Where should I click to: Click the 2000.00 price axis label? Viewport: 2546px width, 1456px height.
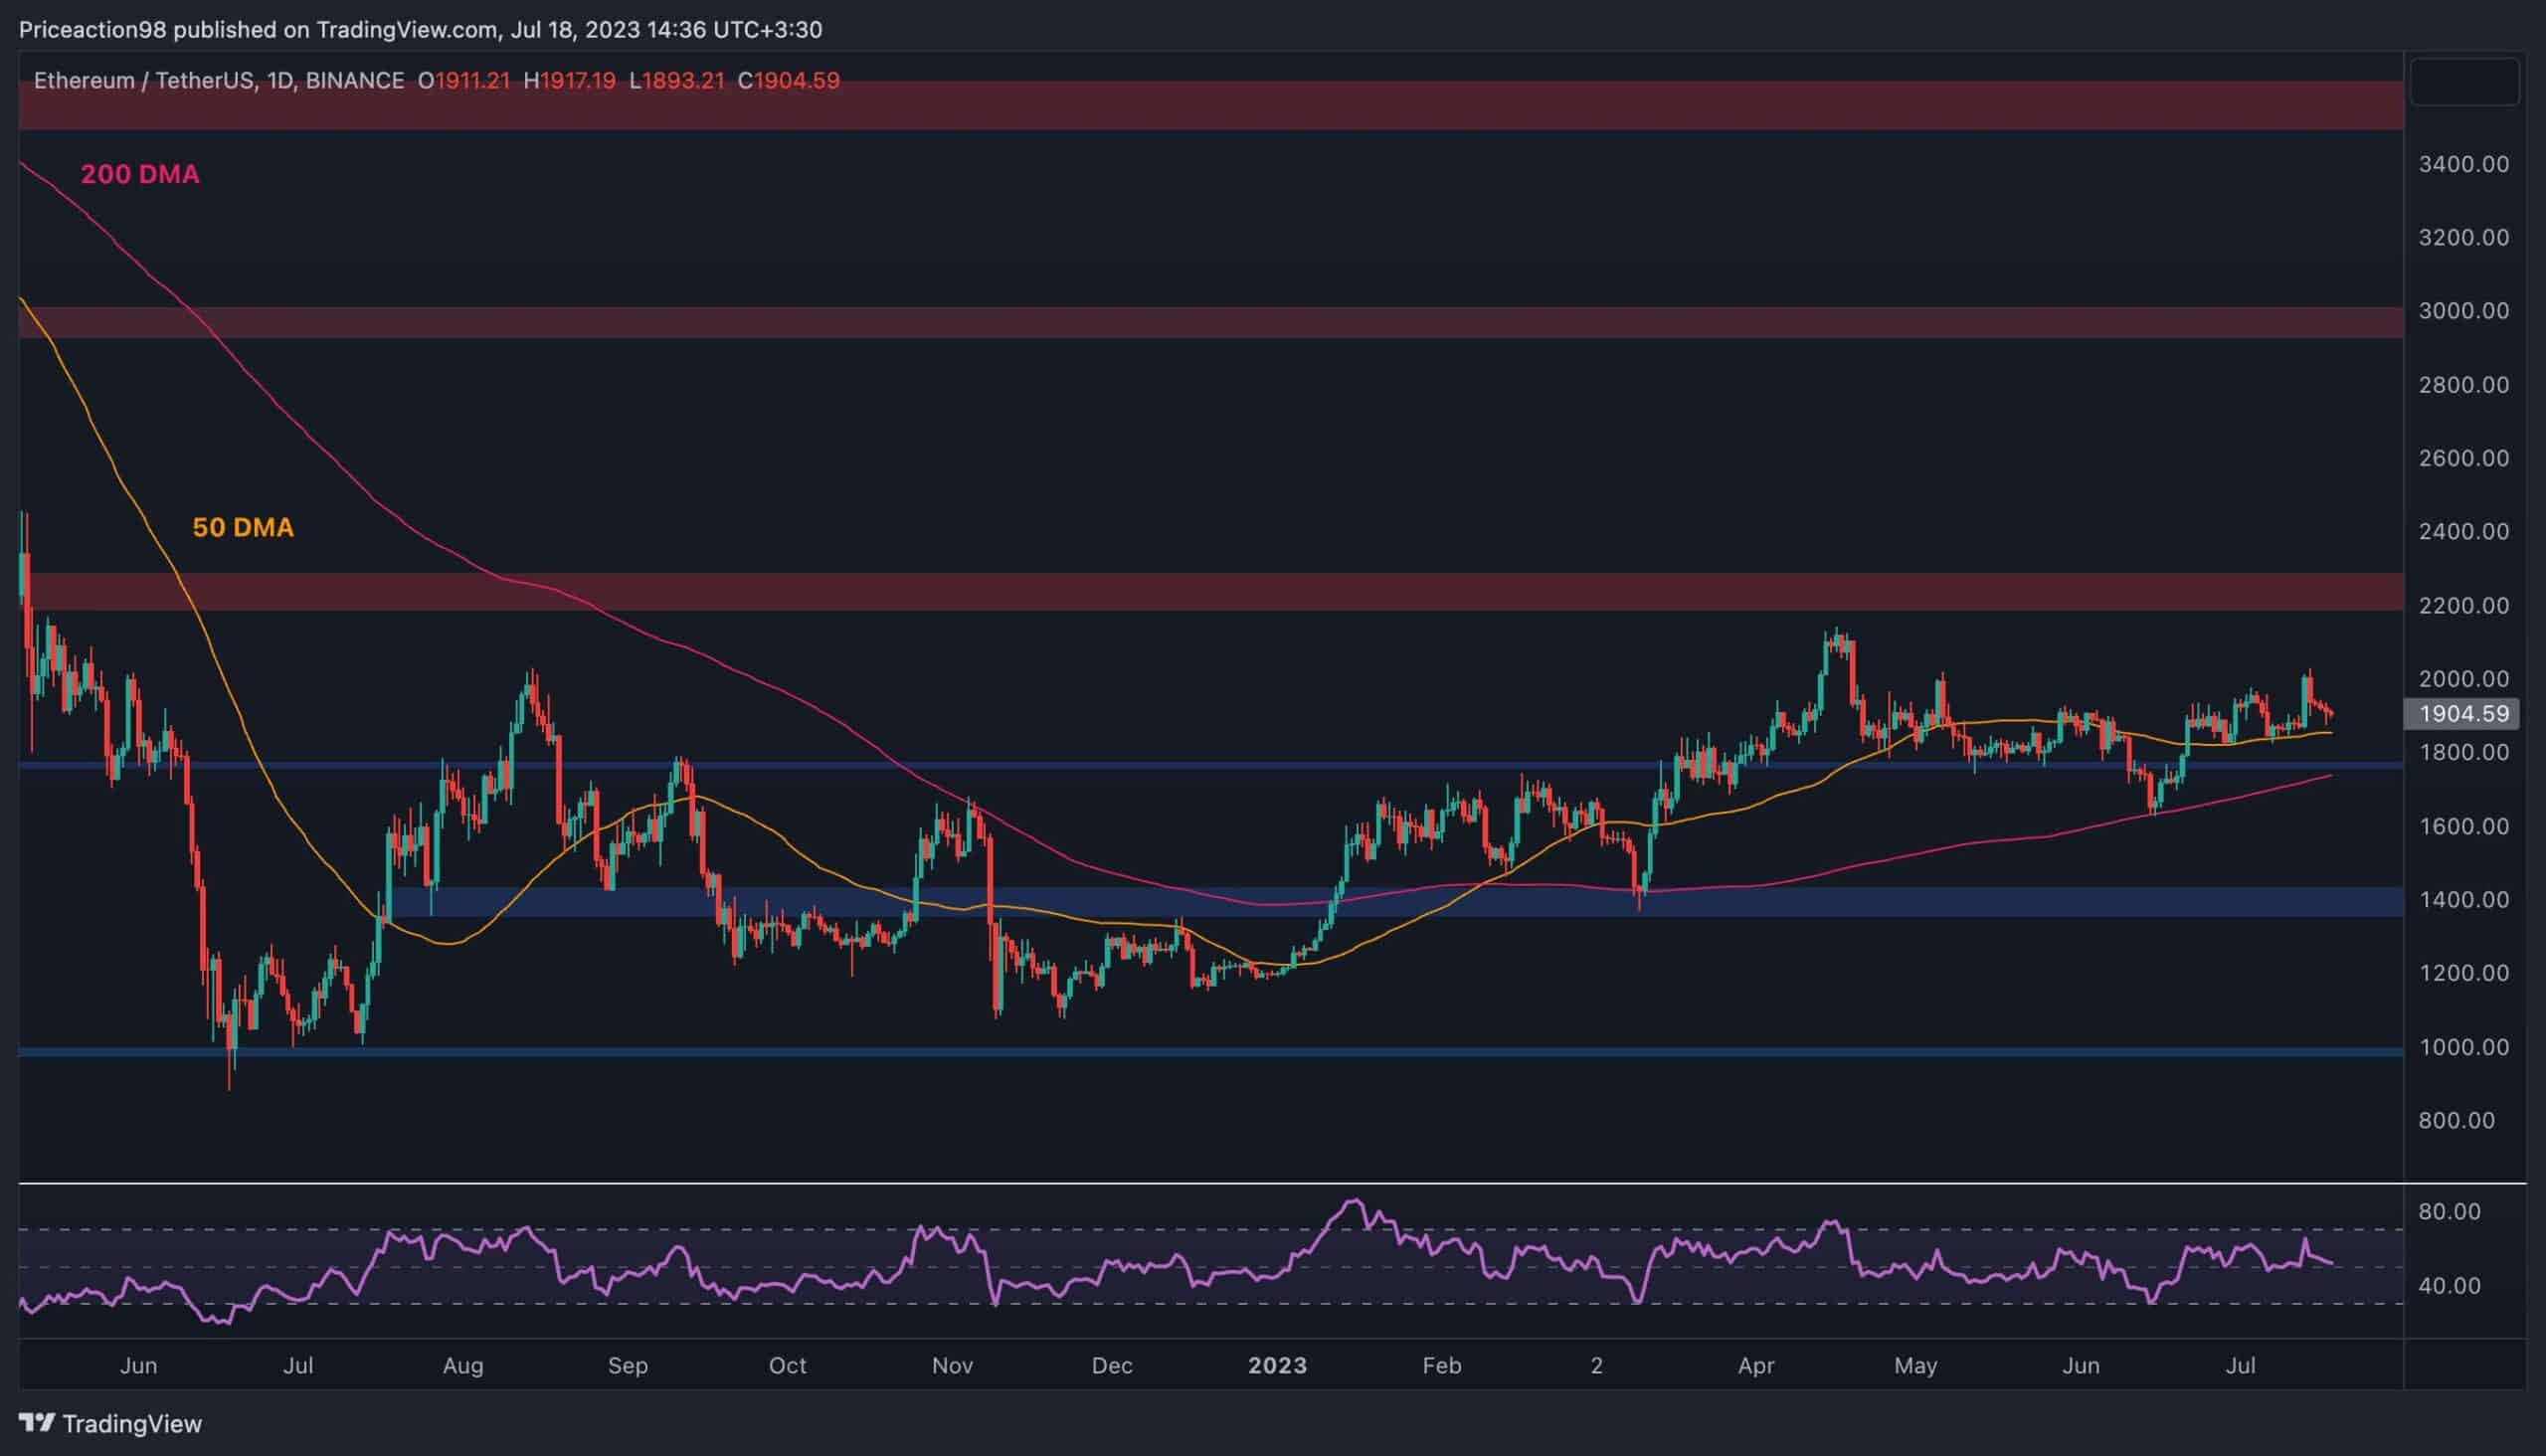tap(2464, 679)
